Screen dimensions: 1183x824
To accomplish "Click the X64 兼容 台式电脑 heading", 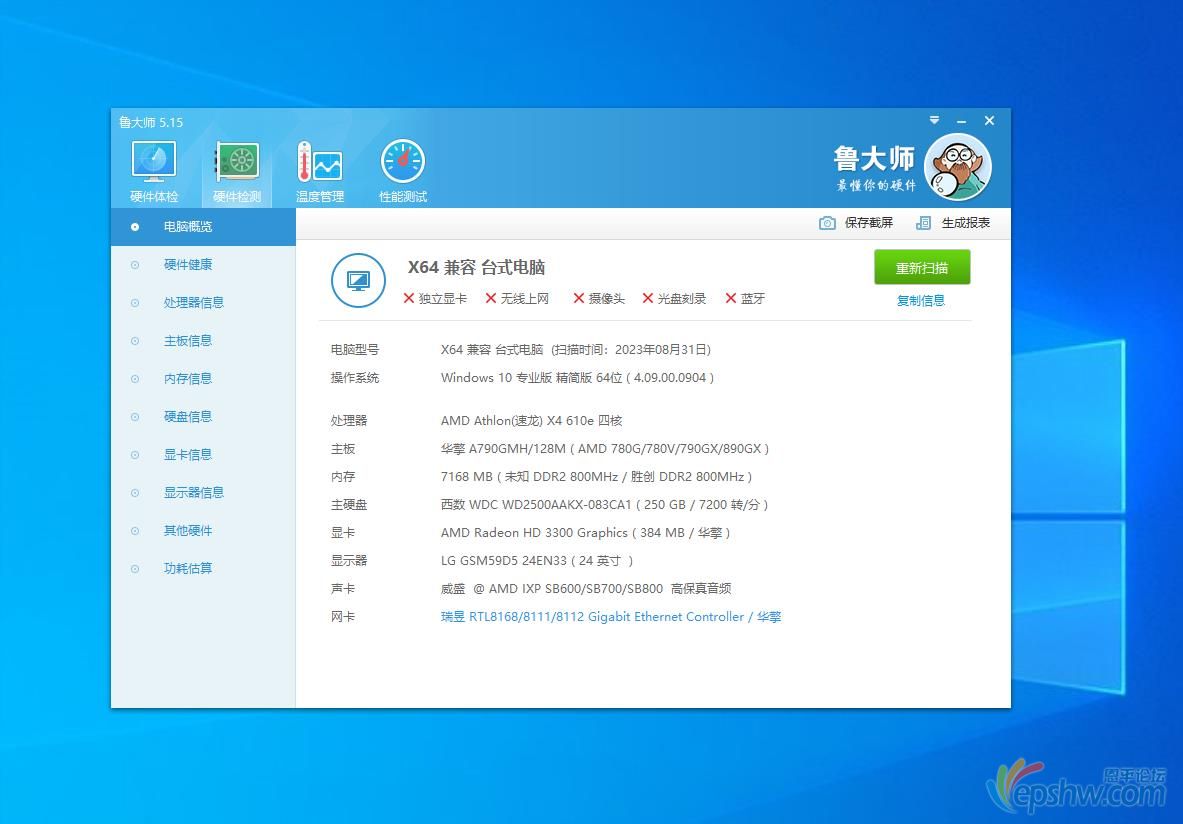I will click(x=477, y=267).
